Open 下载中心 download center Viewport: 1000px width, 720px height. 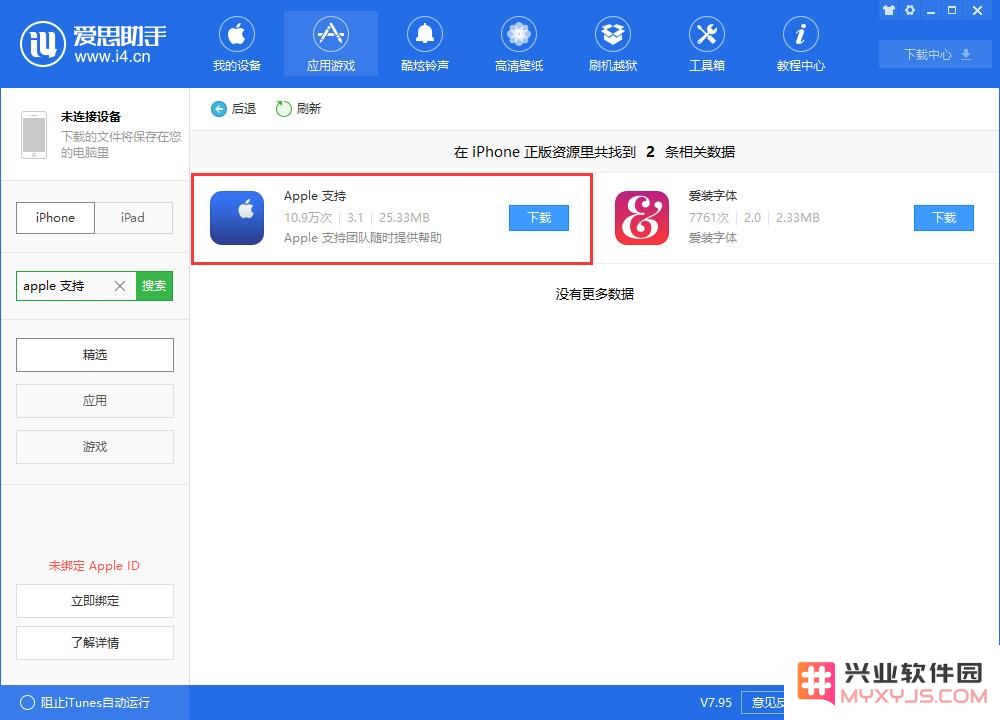click(x=936, y=54)
